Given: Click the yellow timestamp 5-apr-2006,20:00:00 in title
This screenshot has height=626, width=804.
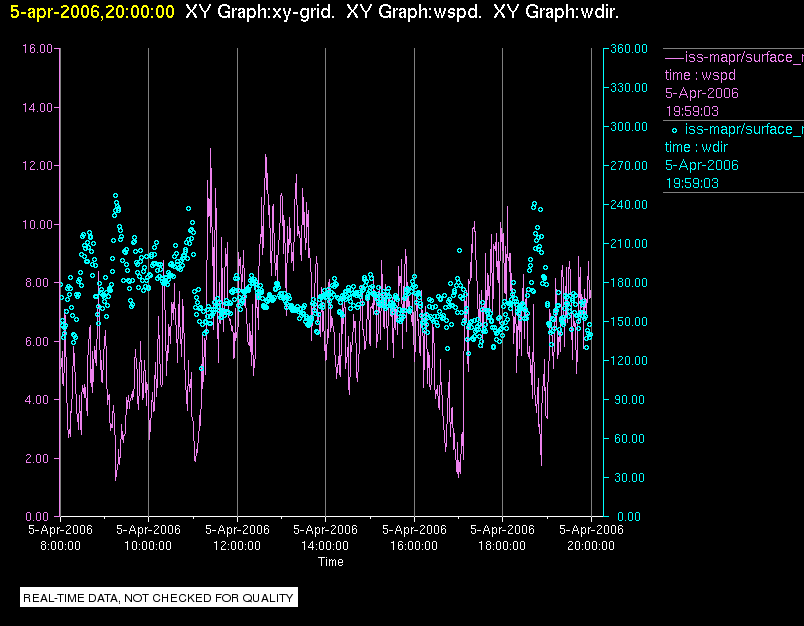Looking at the screenshot, I should tap(92, 12).
